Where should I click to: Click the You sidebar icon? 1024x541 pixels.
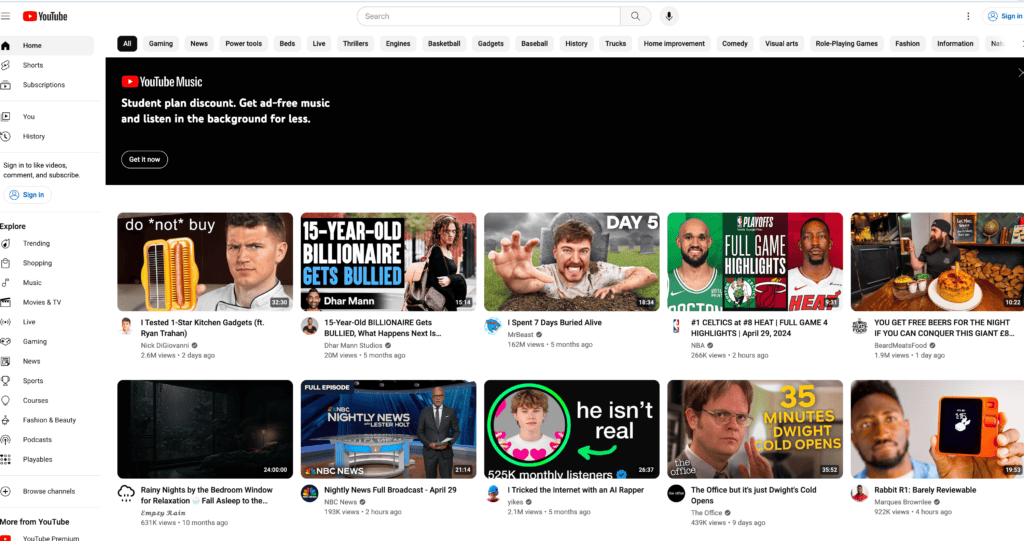click(x=6, y=117)
